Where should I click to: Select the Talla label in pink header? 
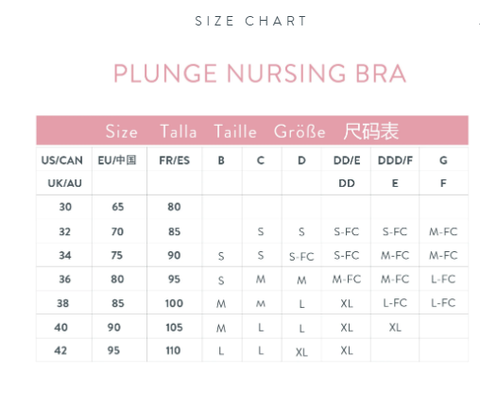[x=178, y=131]
